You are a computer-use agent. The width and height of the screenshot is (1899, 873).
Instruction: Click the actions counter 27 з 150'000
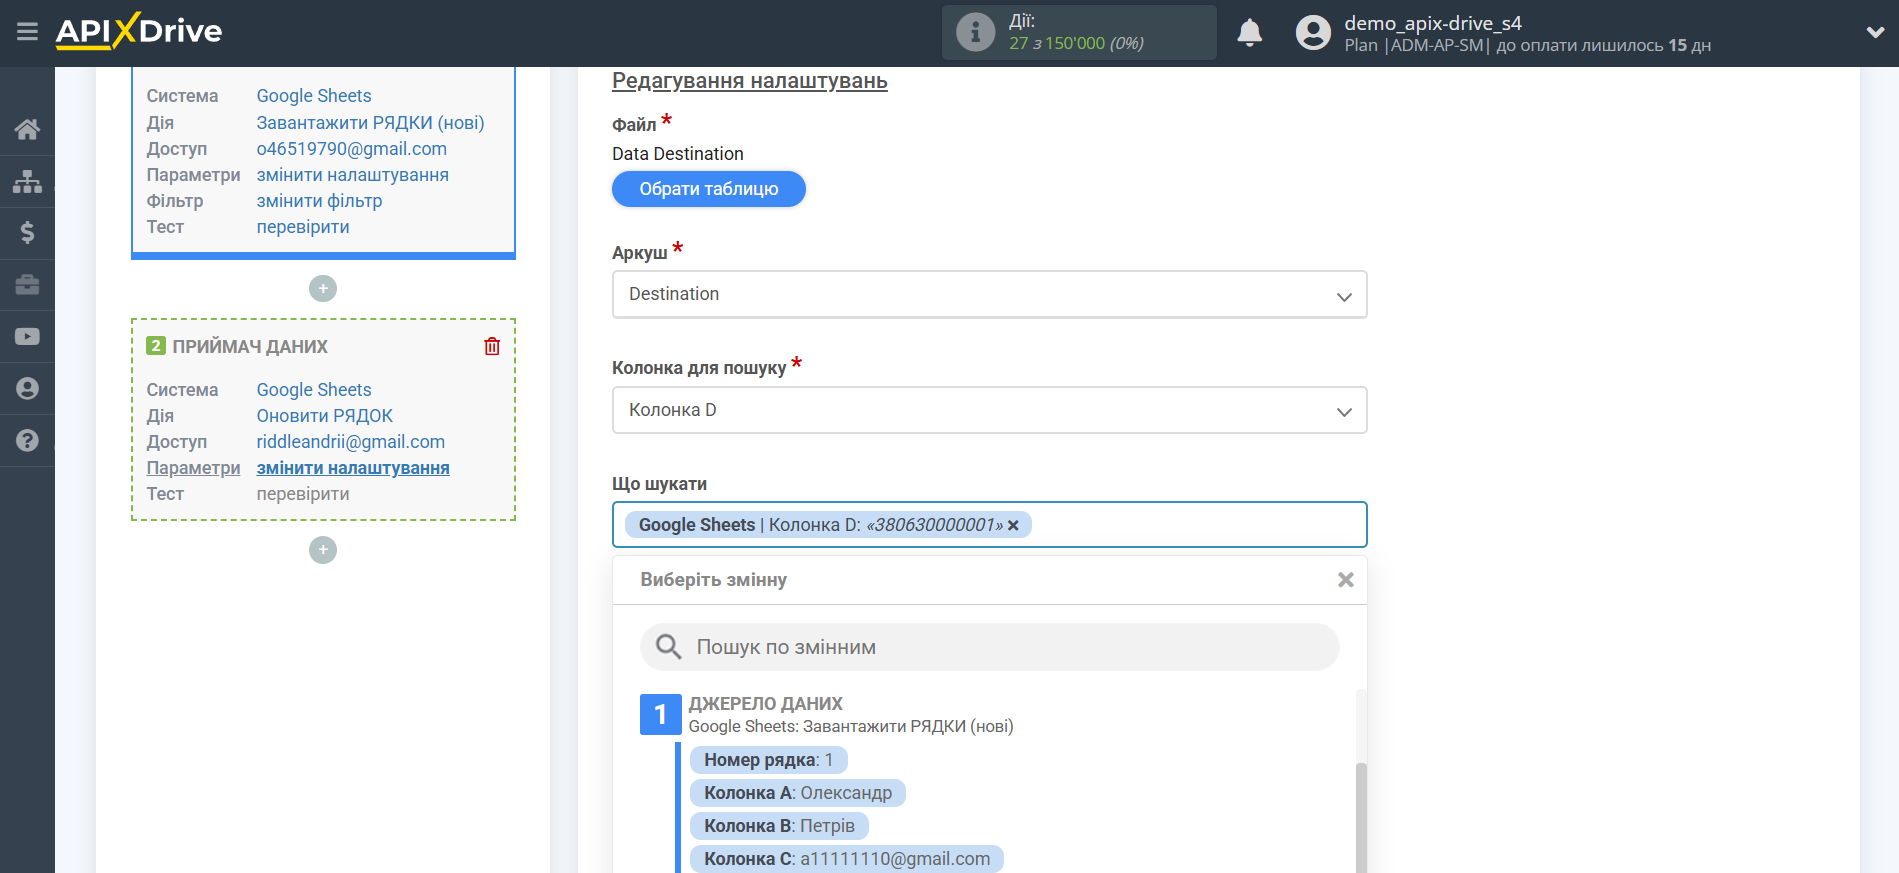coord(1076,43)
